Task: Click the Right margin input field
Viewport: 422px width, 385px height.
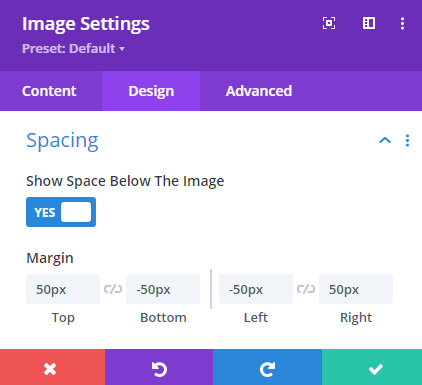Action: click(x=356, y=289)
